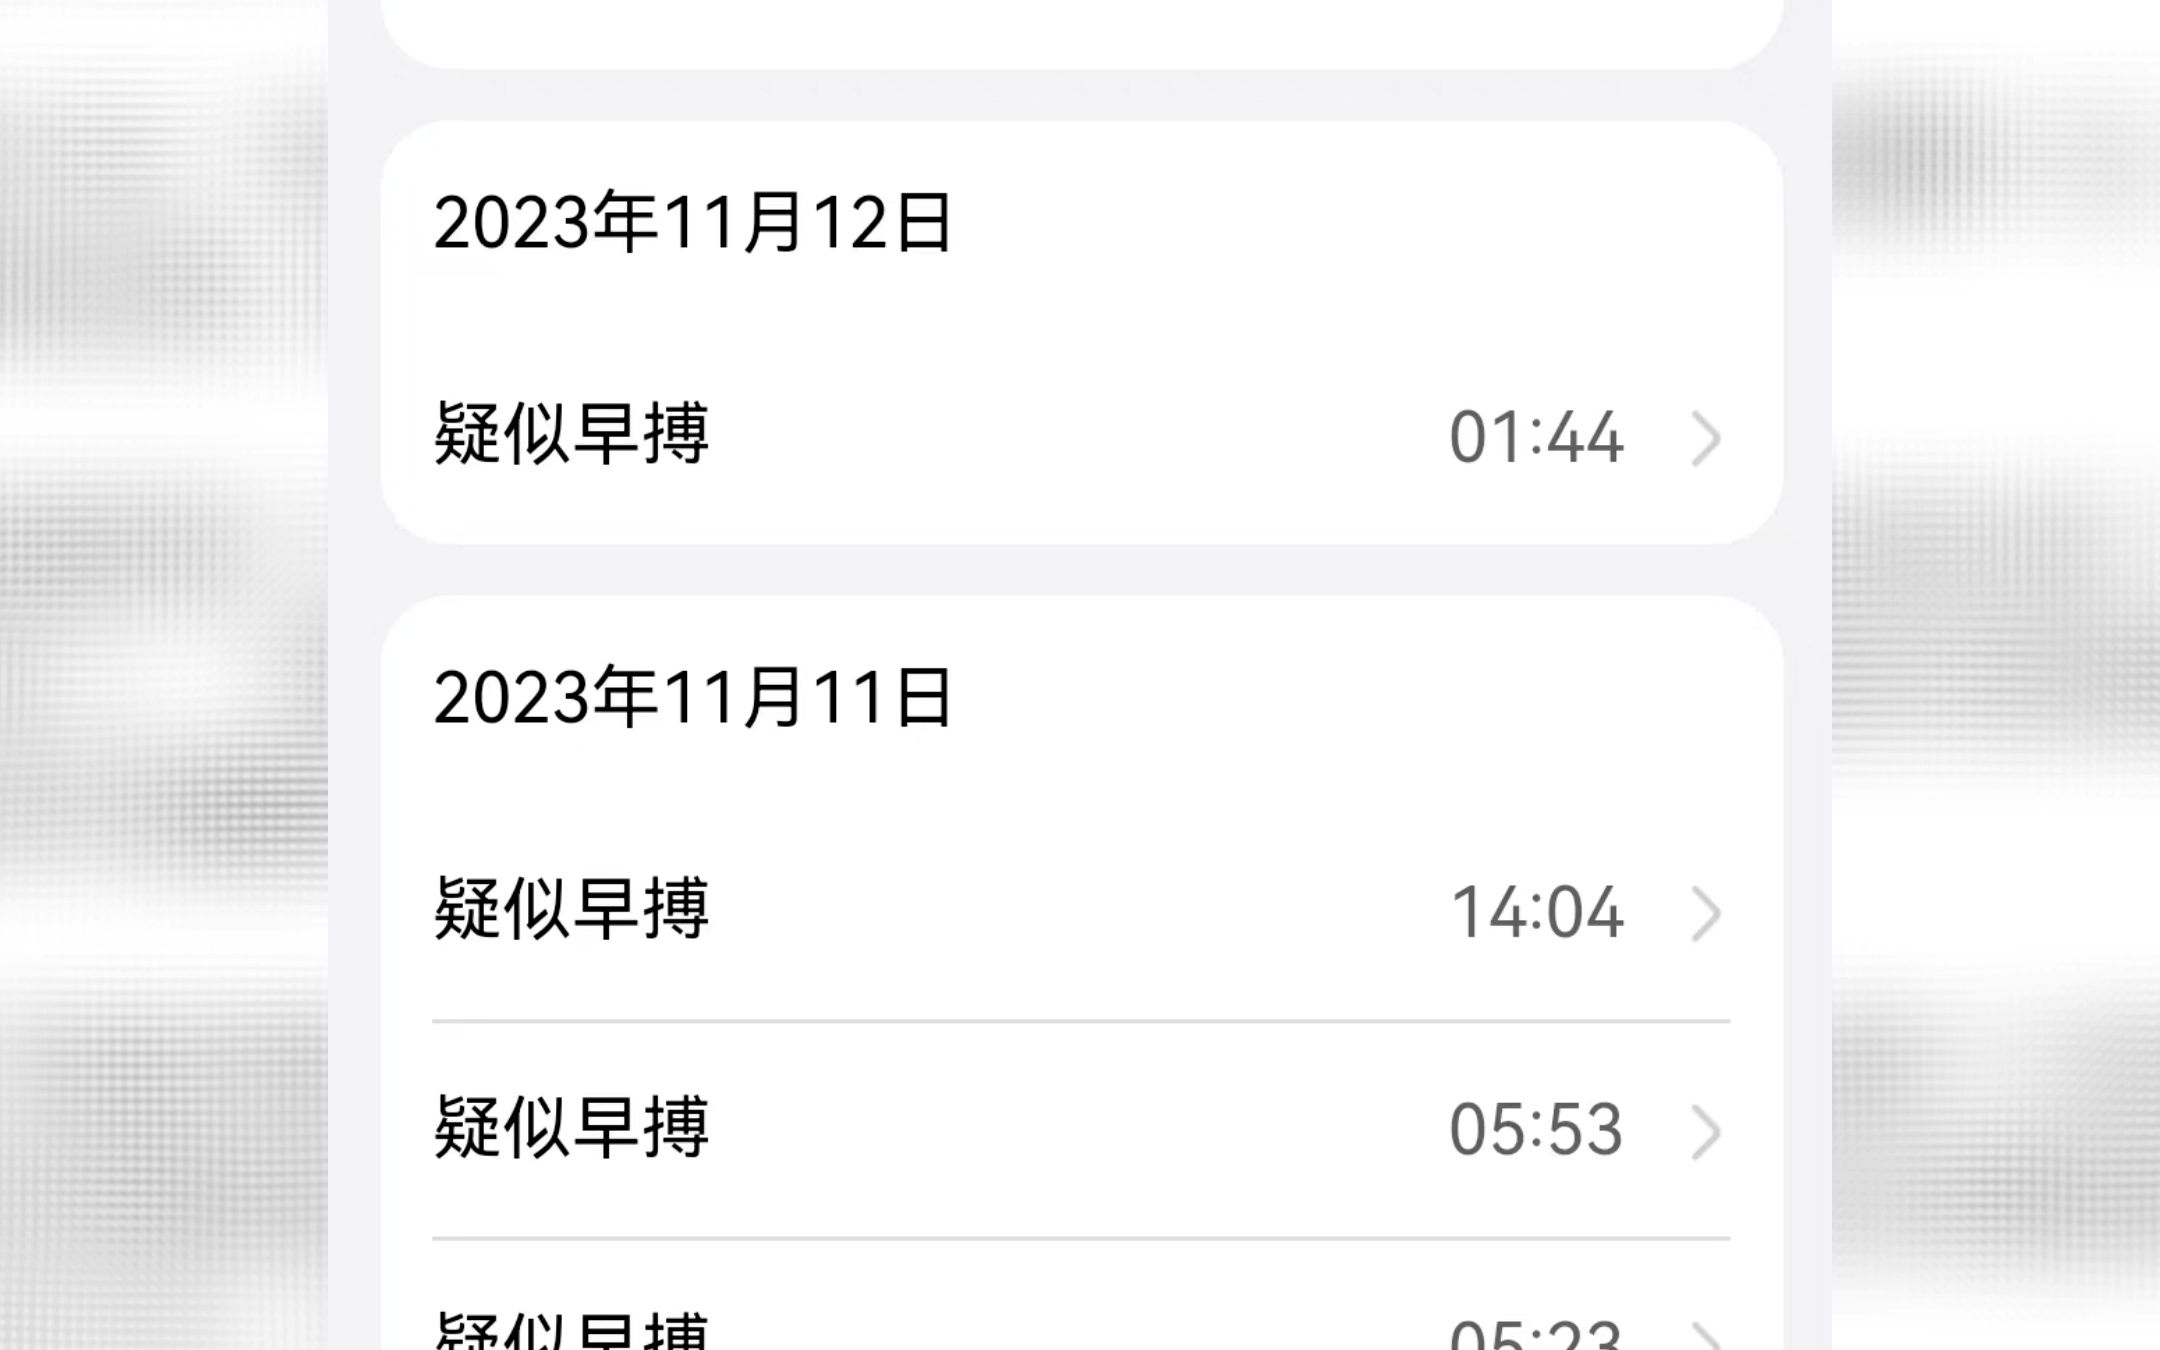Image resolution: width=2160 pixels, height=1350 pixels.
Task: Open the 疑似早搏 detail at 05:23
Action: (1079, 1330)
